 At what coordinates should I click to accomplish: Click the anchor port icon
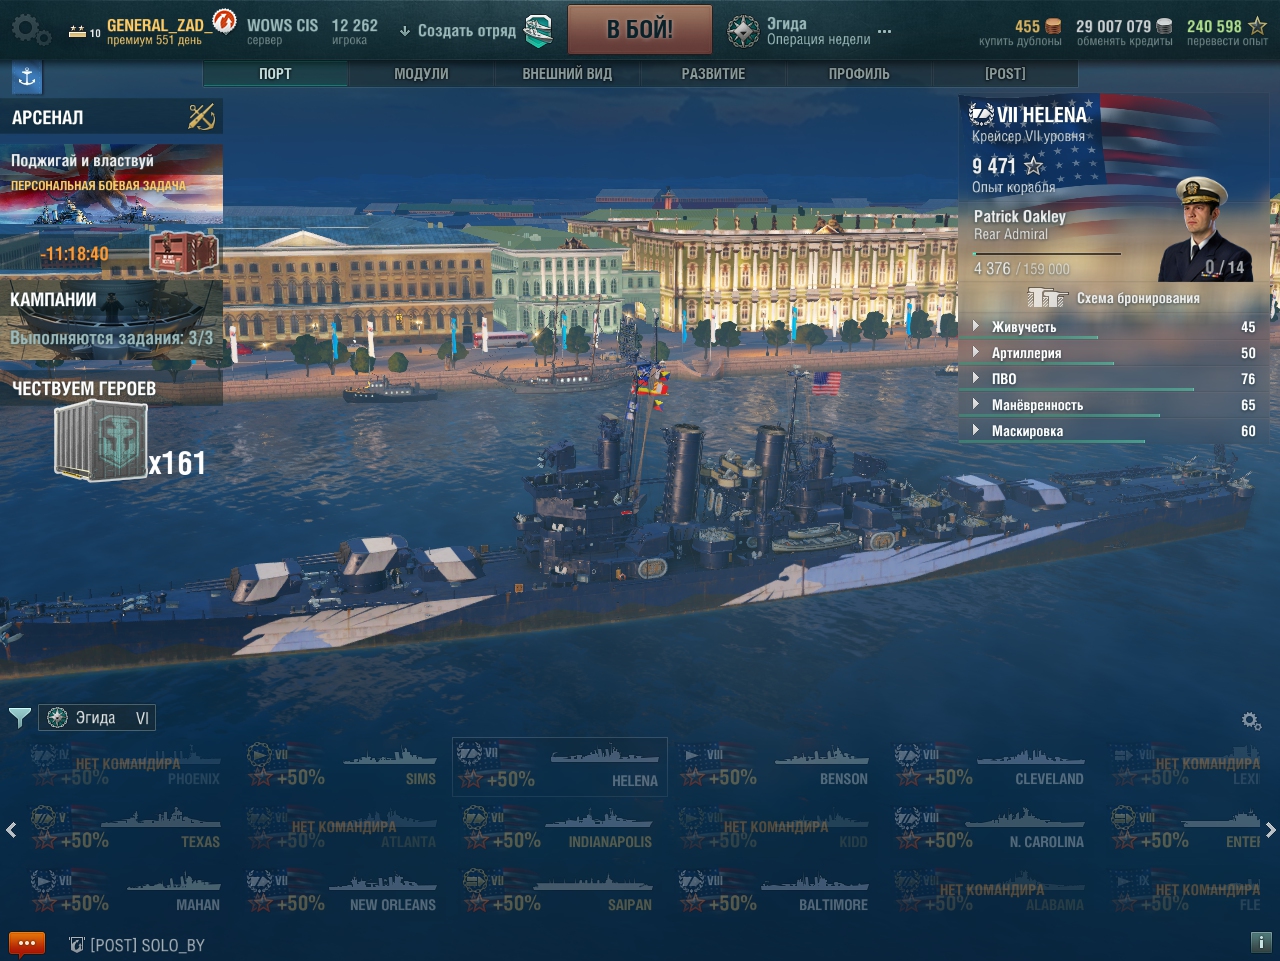coord(27,77)
